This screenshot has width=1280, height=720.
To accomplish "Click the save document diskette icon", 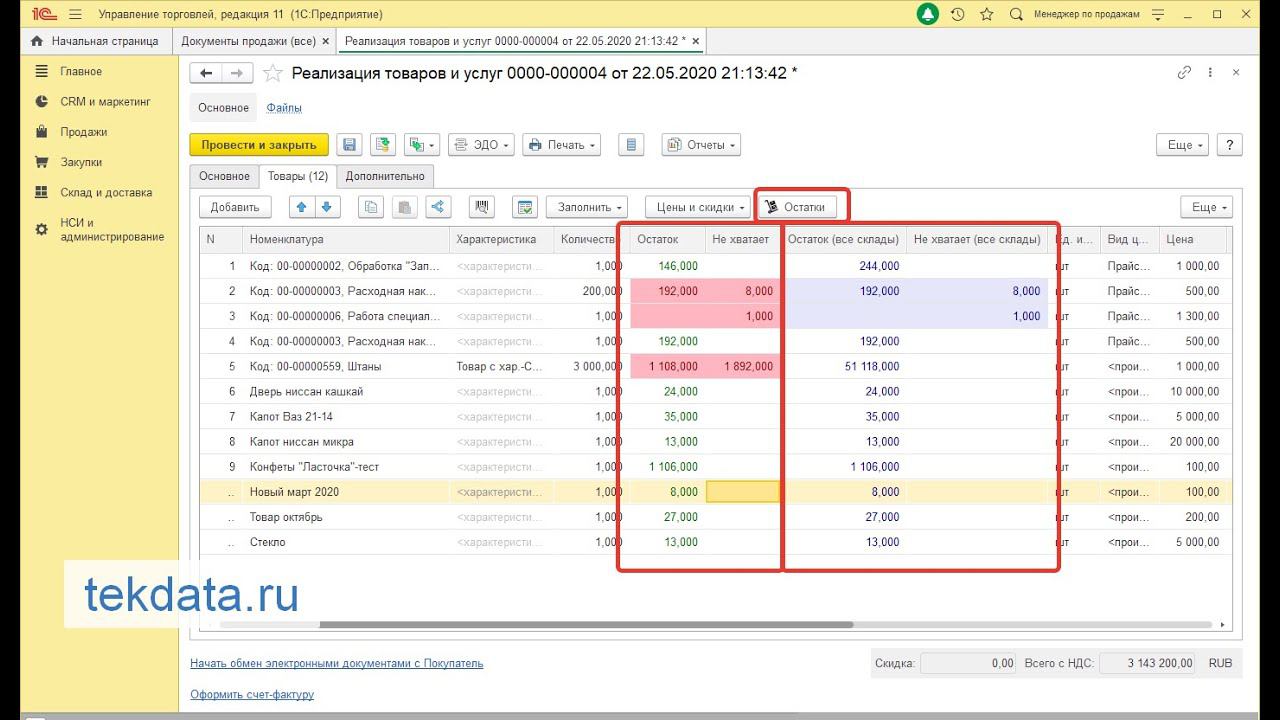I will pos(349,145).
